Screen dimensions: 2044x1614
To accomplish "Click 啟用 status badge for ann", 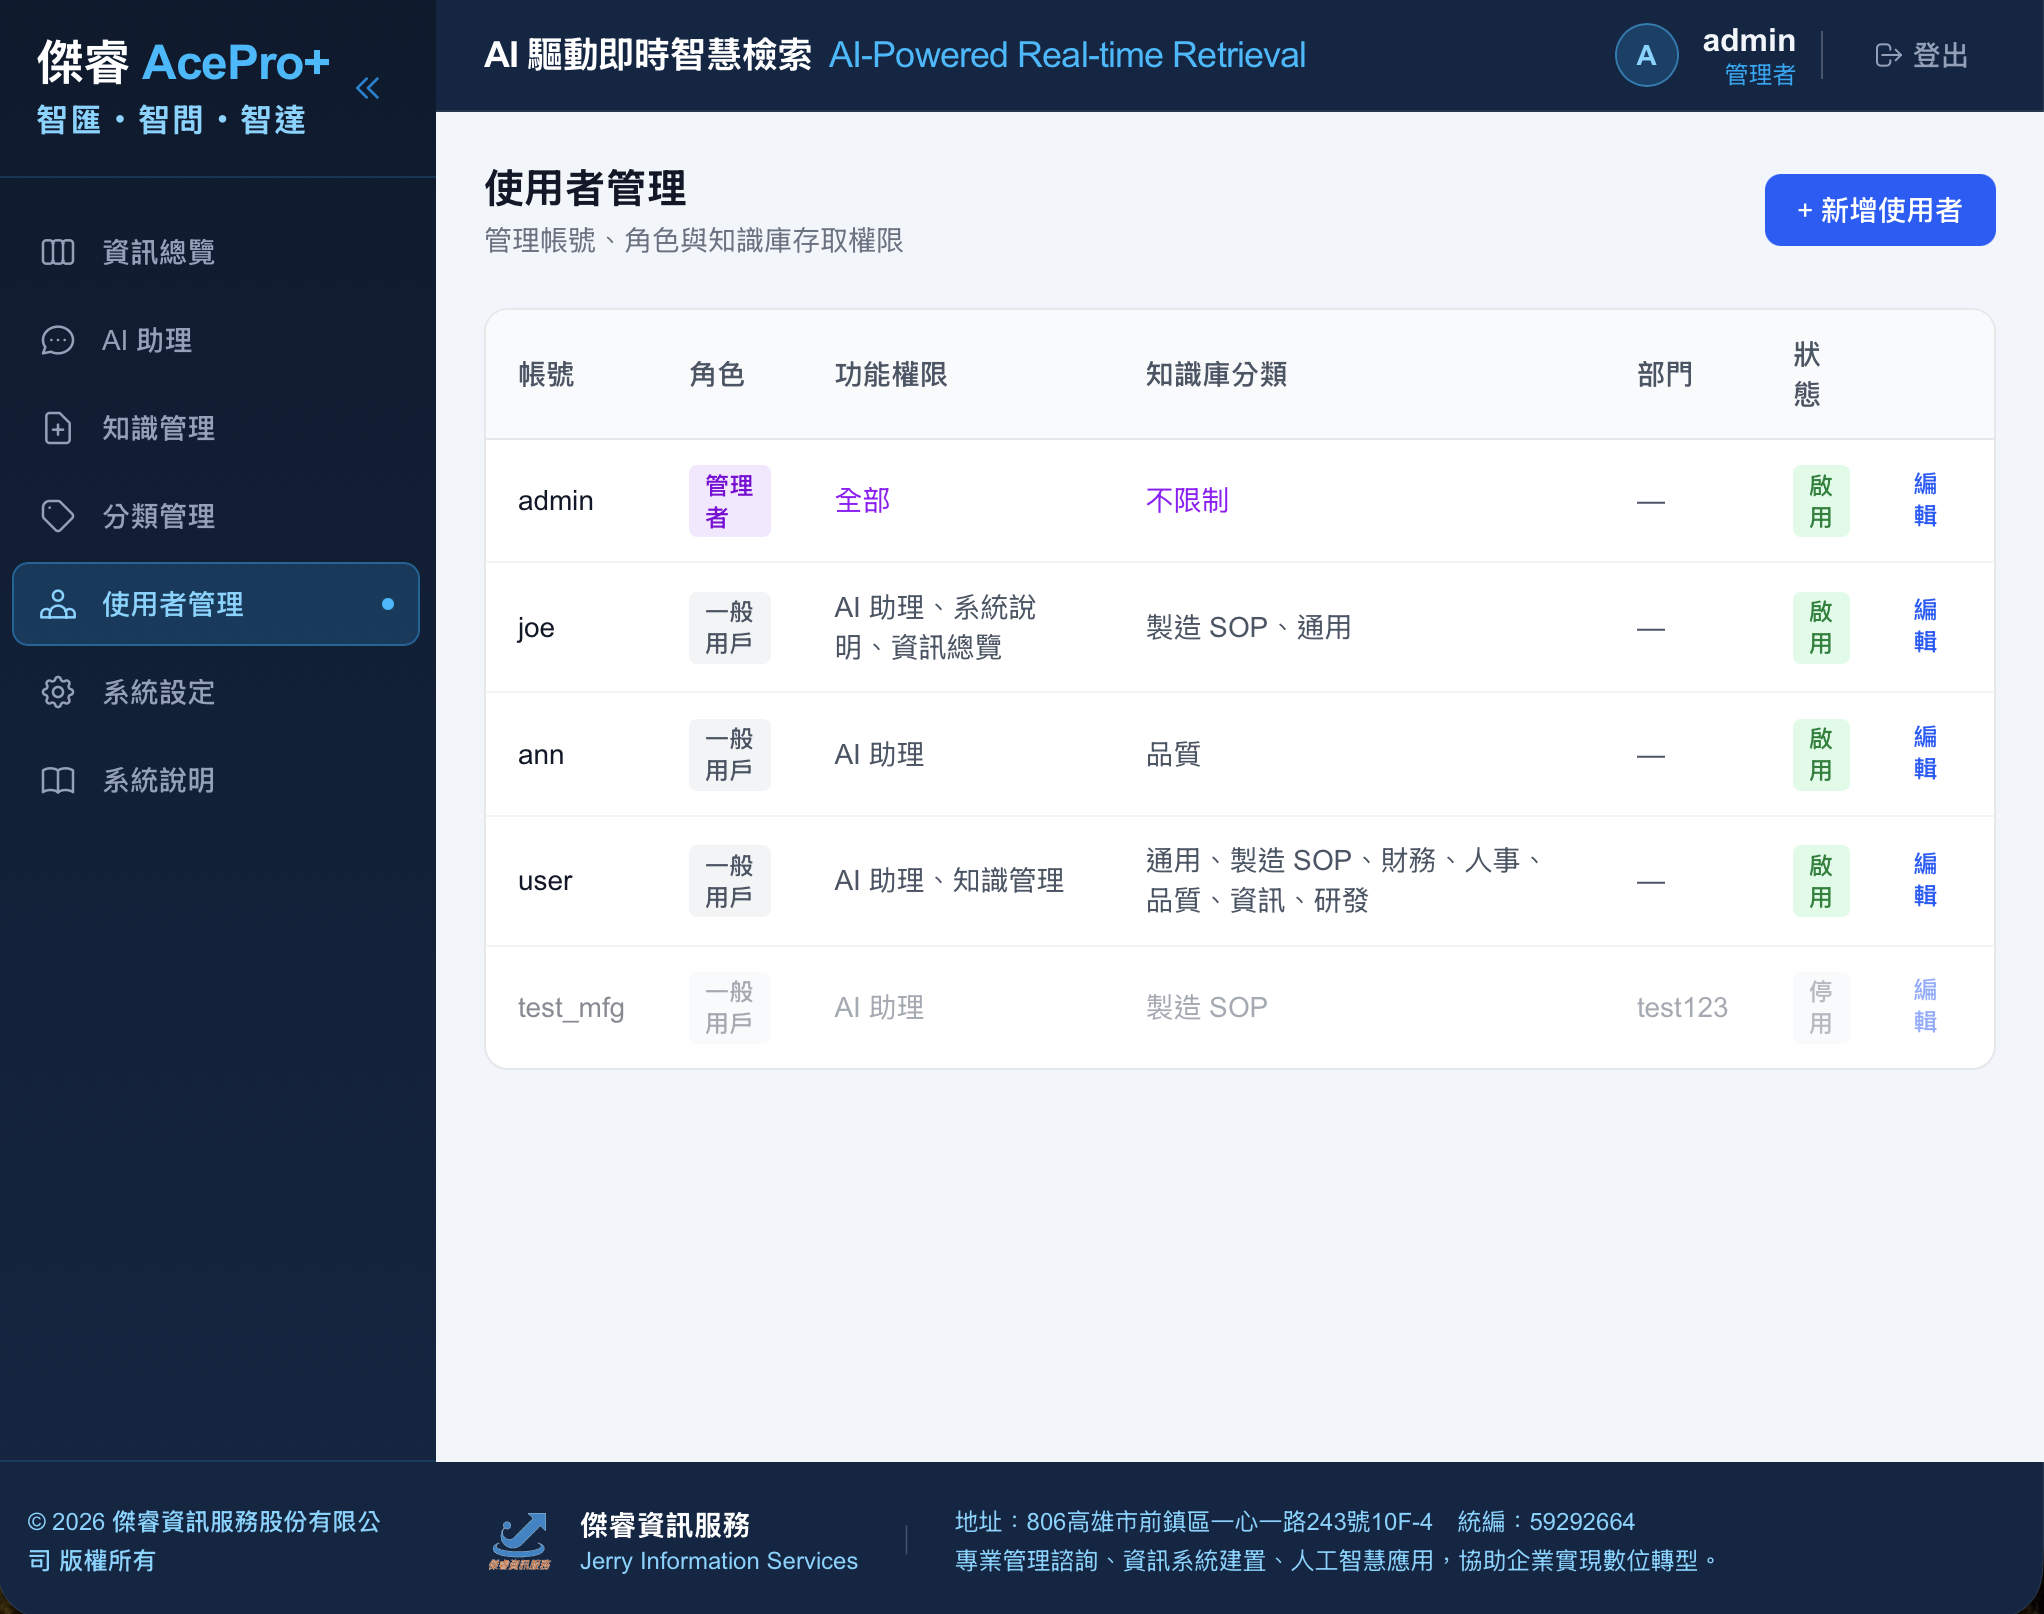I will [x=1821, y=754].
